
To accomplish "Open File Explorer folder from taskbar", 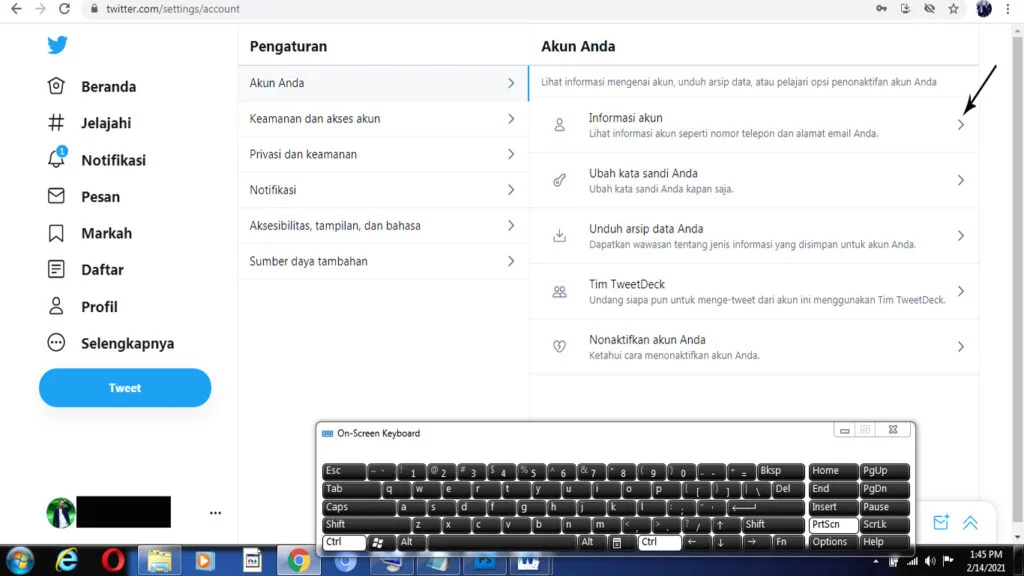I will pyautogui.click(x=159, y=561).
